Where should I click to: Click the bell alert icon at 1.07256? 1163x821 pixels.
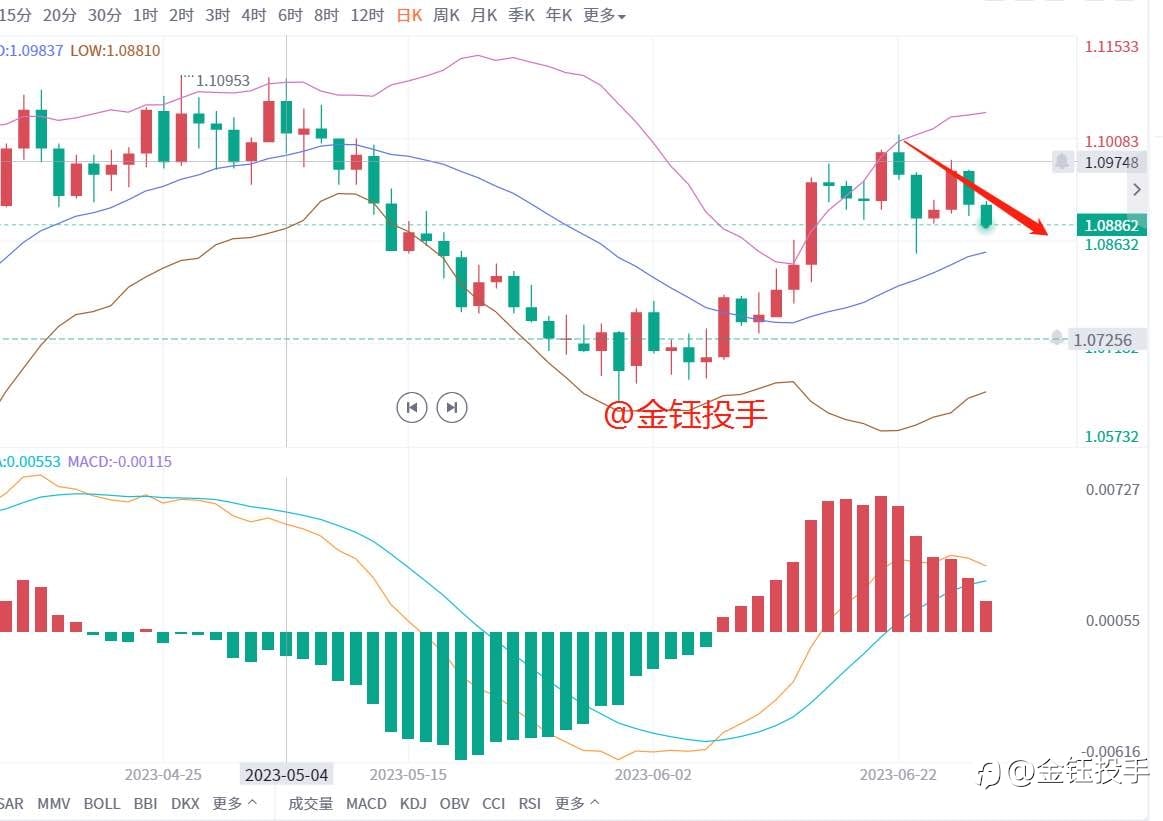pos(1056,339)
